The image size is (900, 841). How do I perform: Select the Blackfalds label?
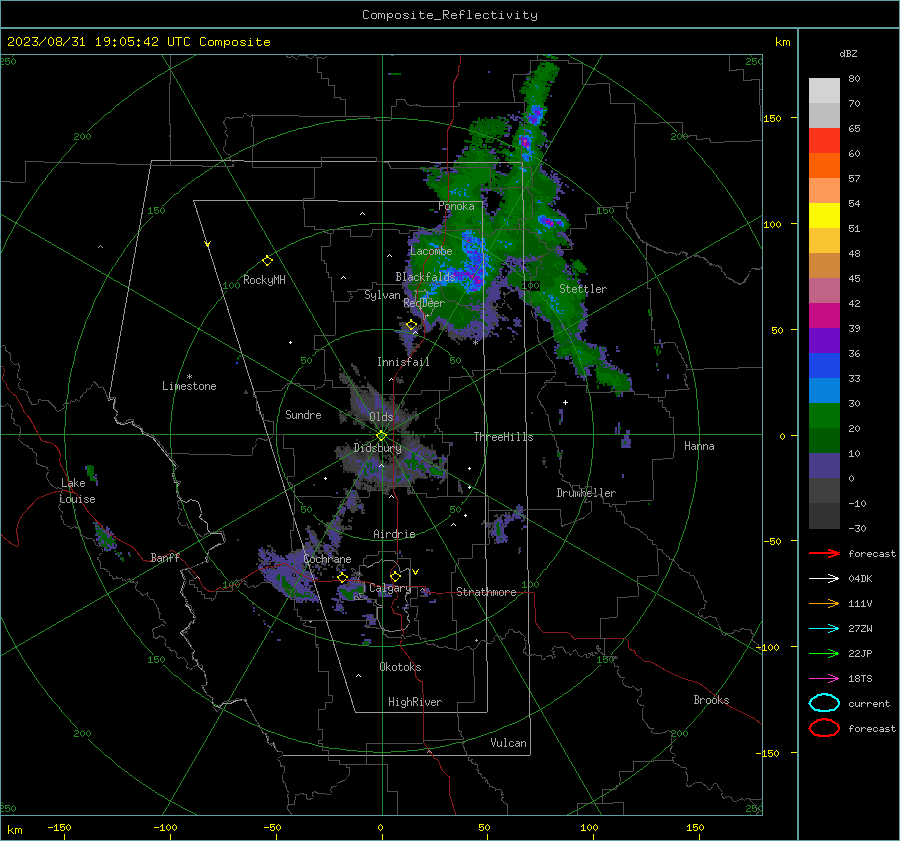point(425,277)
